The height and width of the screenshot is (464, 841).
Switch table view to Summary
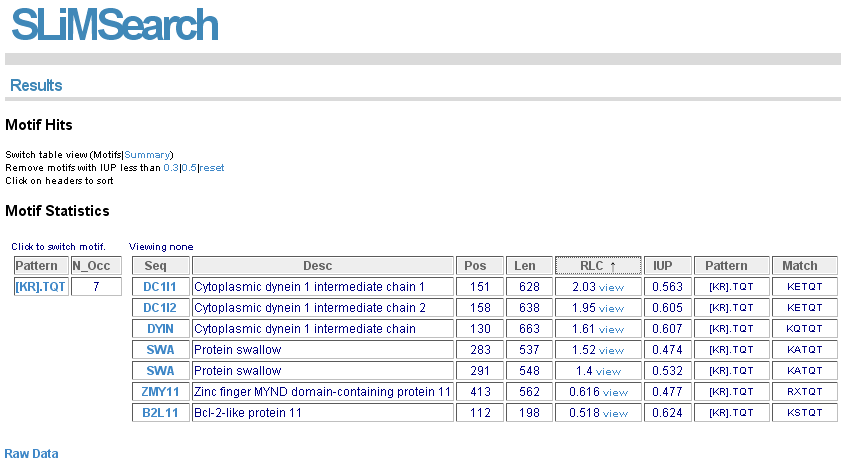point(147,155)
